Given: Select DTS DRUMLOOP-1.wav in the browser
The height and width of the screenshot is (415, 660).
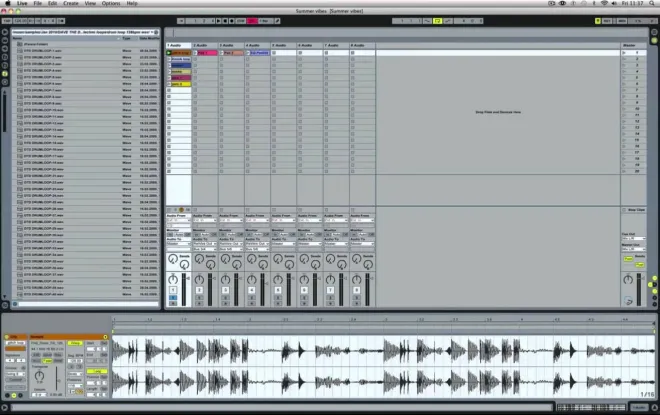Looking at the screenshot, I should (43, 51).
